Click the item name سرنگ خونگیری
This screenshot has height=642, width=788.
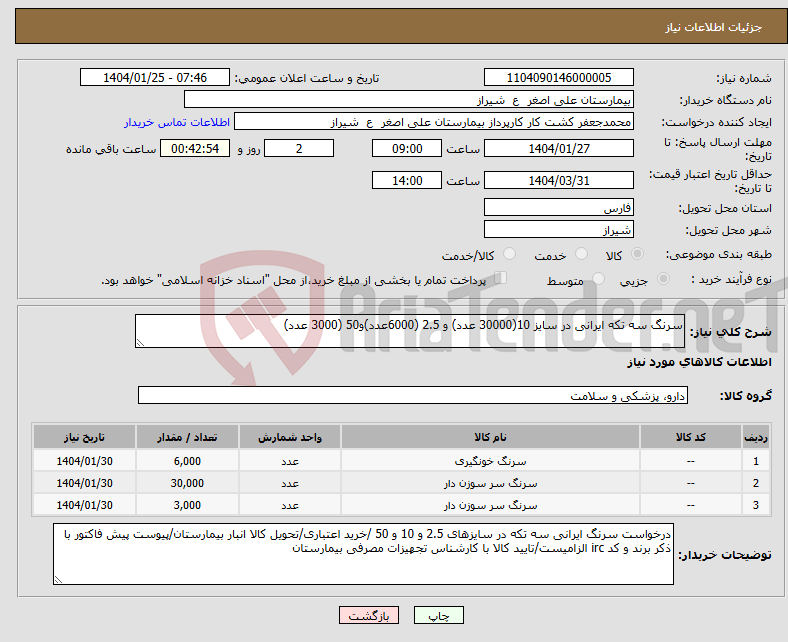pyautogui.click(x=490, y=461)
